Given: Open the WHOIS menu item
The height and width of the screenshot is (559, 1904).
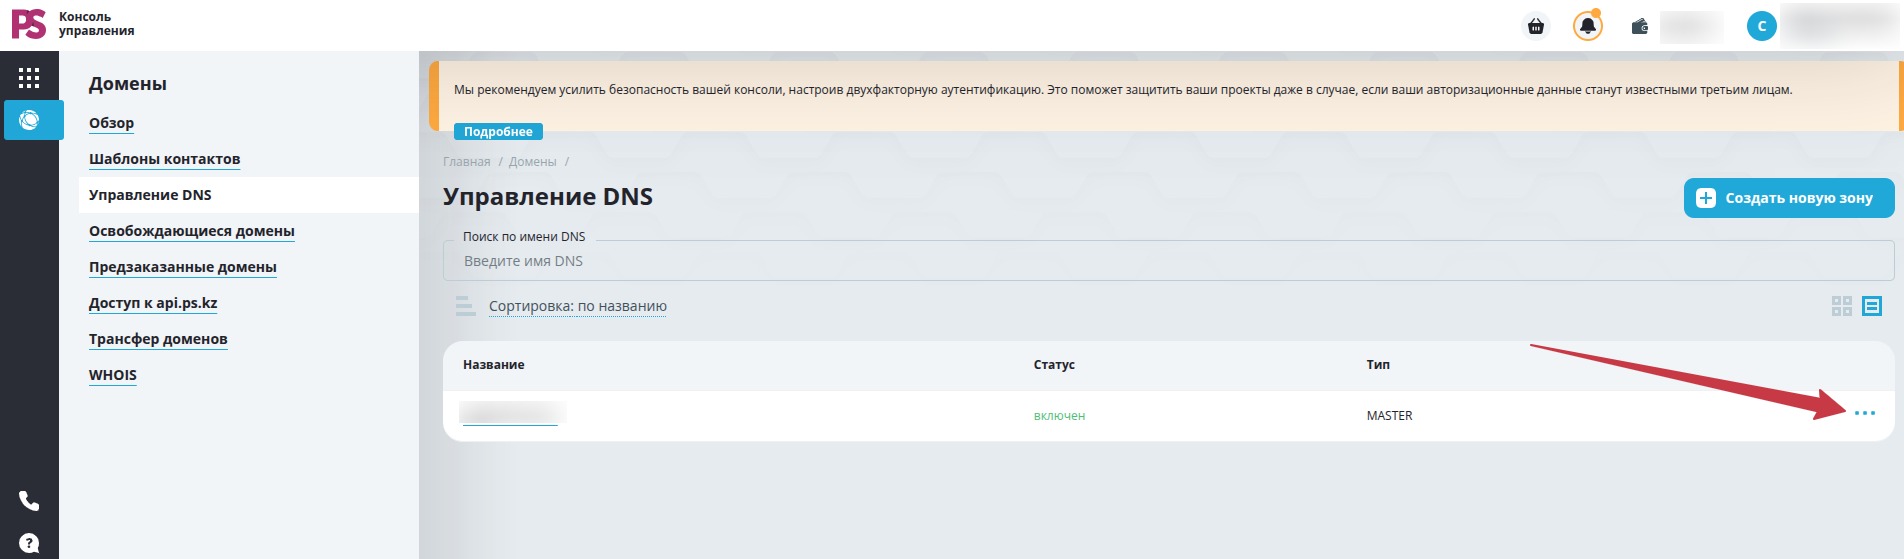Looking at the screenshot, I should [113, 375].
